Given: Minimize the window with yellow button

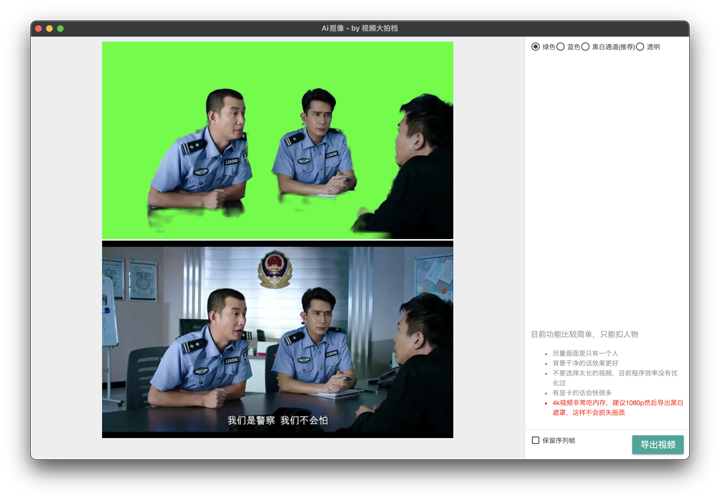Looking at the screenshot, I should click(50, 28).
